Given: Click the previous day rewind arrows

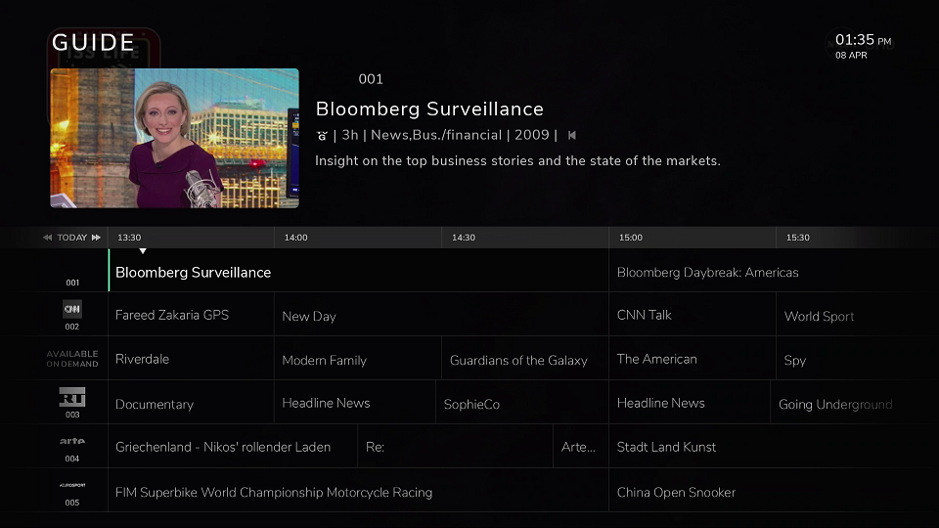Looking at the screenshot, I should 47,238.
